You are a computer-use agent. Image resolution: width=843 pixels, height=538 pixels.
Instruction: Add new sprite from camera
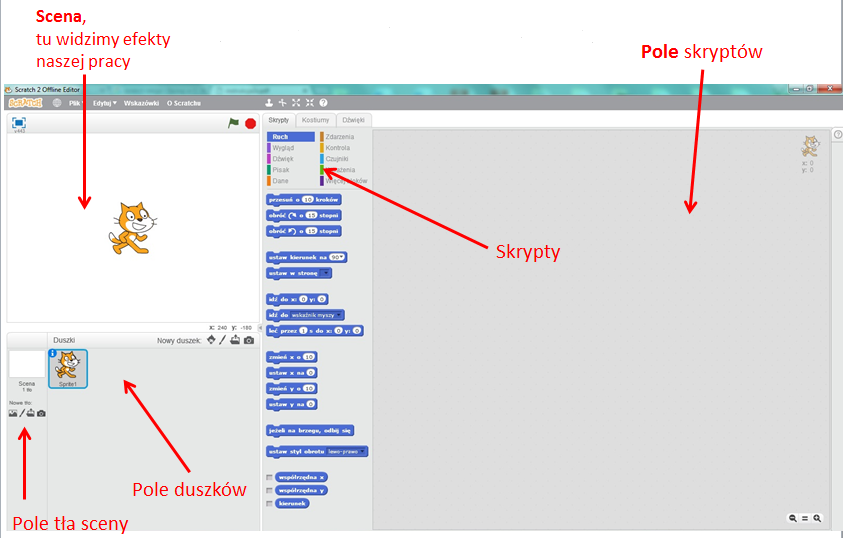(249, 341)
